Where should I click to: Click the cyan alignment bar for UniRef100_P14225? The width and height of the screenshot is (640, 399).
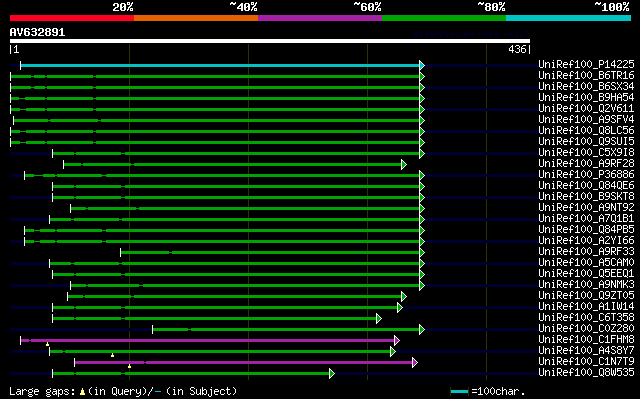point(220,65)
